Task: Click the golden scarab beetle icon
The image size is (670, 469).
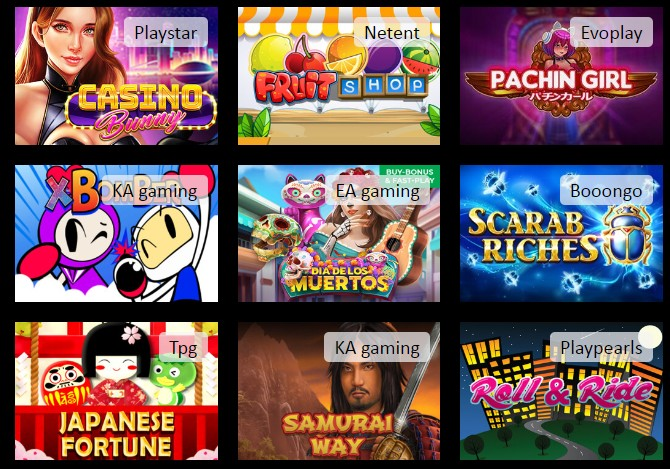Action: coord(627,235)
